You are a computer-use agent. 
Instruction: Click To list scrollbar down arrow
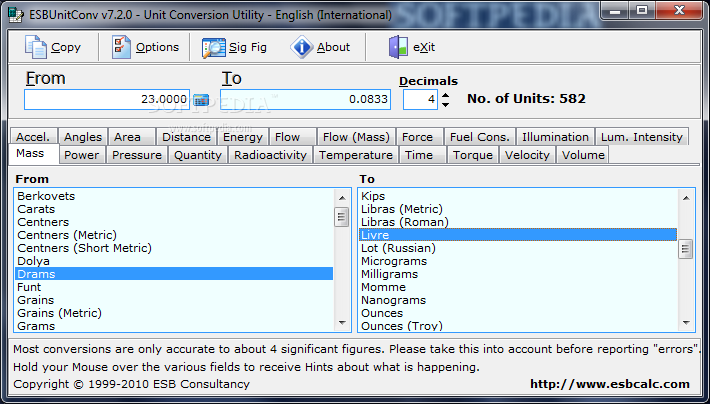(686, 323)
